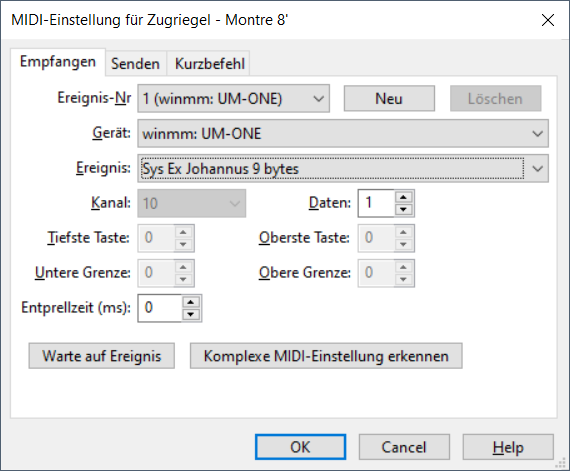570x471 pixels.
Task: Focus the Entprellzeit (ms) input field
Action: coord(160,308)
